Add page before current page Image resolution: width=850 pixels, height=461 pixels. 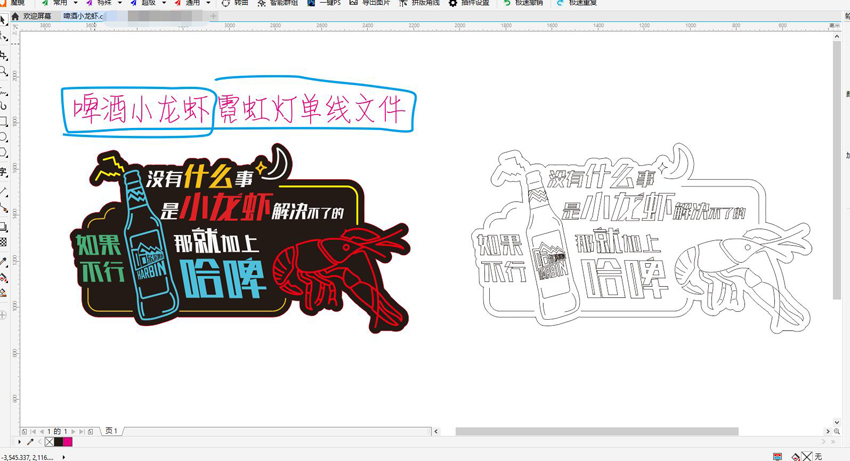tap(24, 432)
